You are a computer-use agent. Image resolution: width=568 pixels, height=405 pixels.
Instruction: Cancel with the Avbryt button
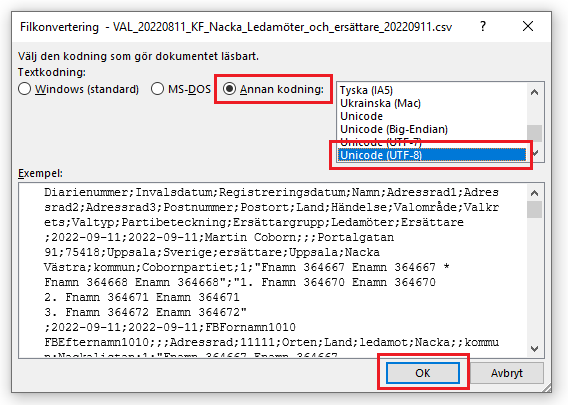(x=507, y=373)
